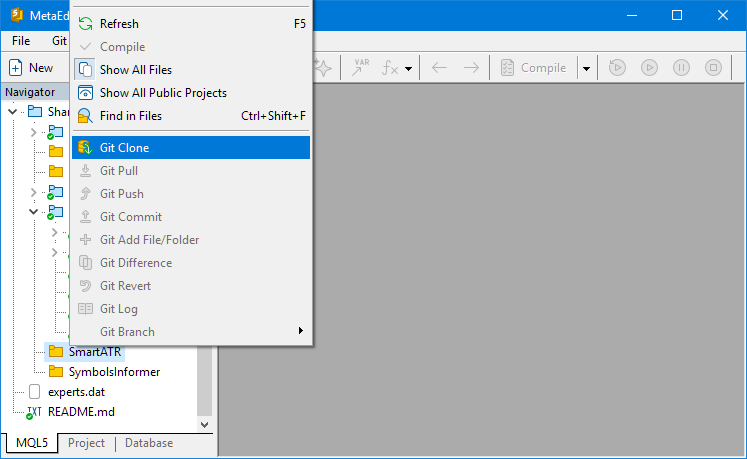Image resolution: width=747 pixels, height=459 pixels.
Task: Click Git Log menu item
Action: tap(191, 309)
